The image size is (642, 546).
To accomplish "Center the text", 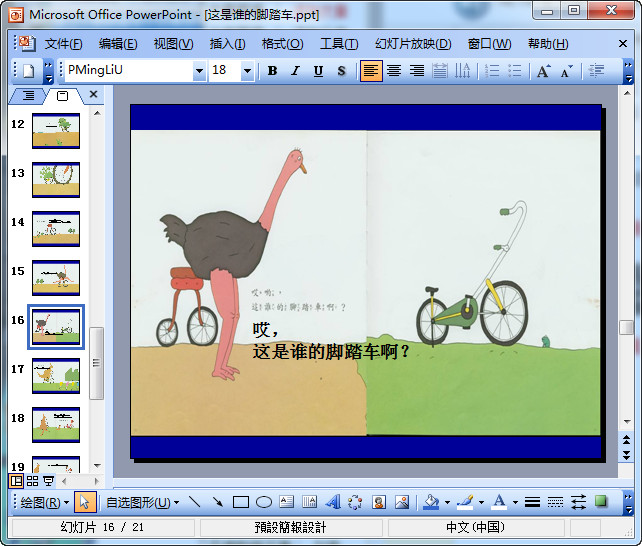I will pyautogui.click(x=394, y=71).
